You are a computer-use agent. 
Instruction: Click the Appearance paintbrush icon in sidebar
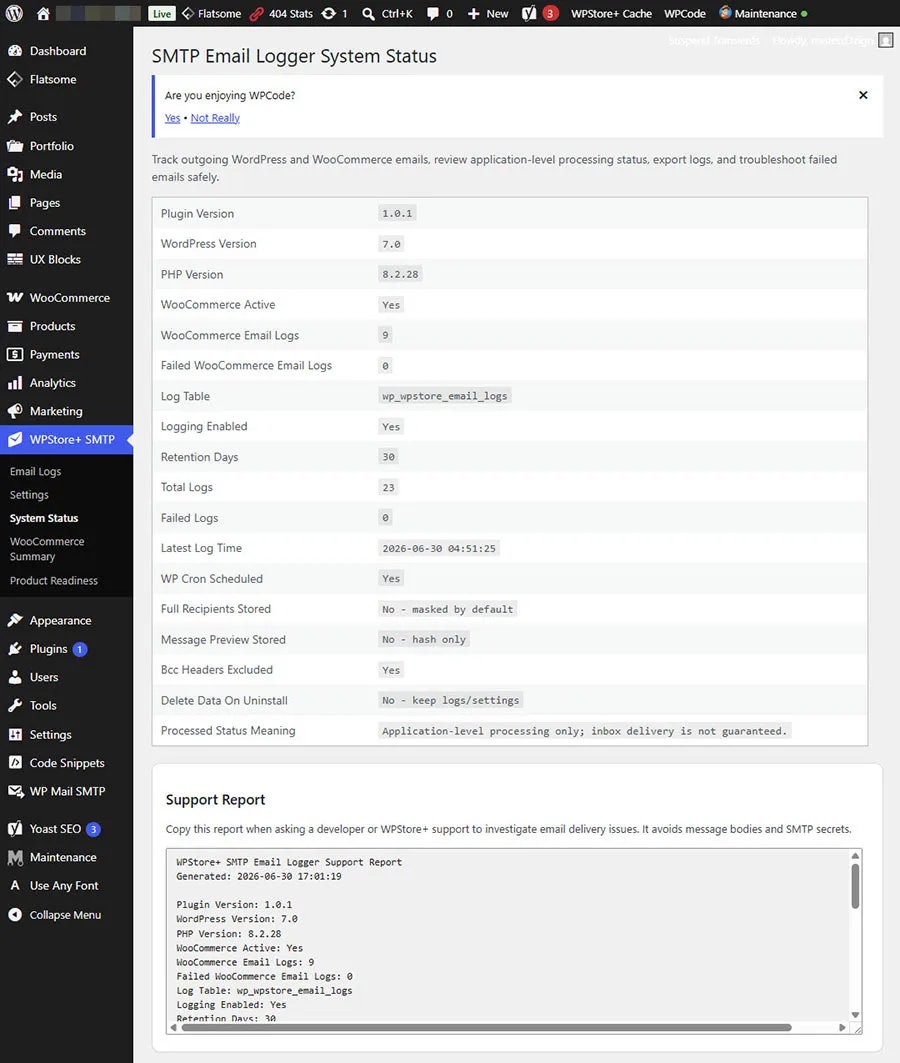(x=15, y=620)
